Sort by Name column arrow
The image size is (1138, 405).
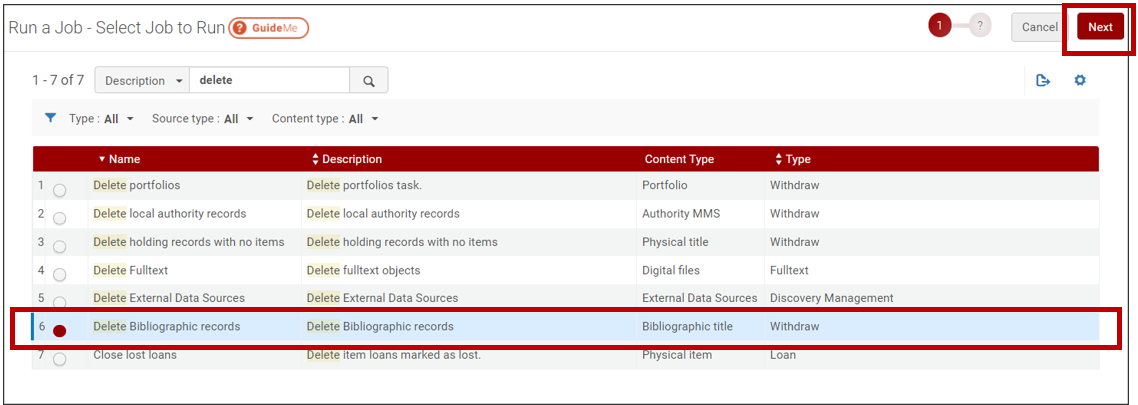click(102, 159)
